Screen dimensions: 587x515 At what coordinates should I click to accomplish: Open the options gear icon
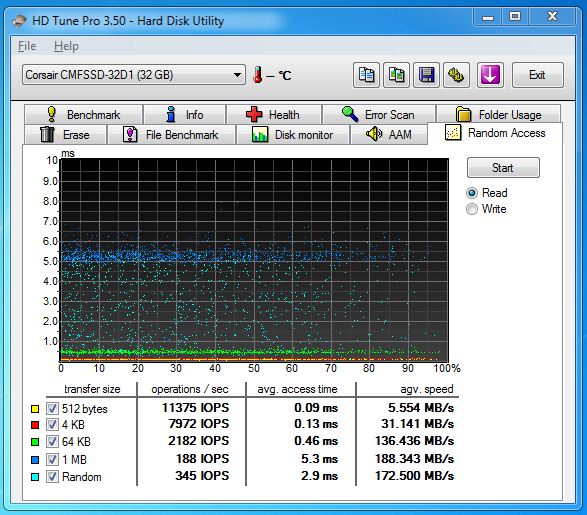pyautogui.click(x=456, y=75)
